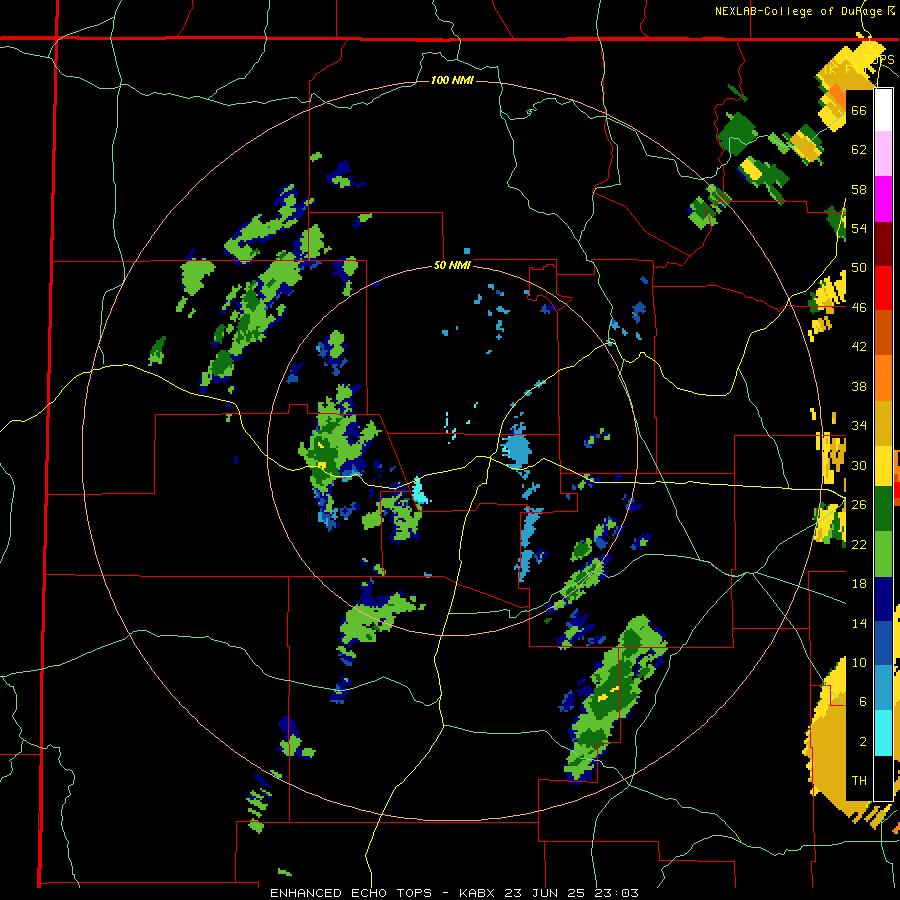Click the 38 legend value
Image resolution: width=900 pixels, height=900 pixels.
[859, 386]
